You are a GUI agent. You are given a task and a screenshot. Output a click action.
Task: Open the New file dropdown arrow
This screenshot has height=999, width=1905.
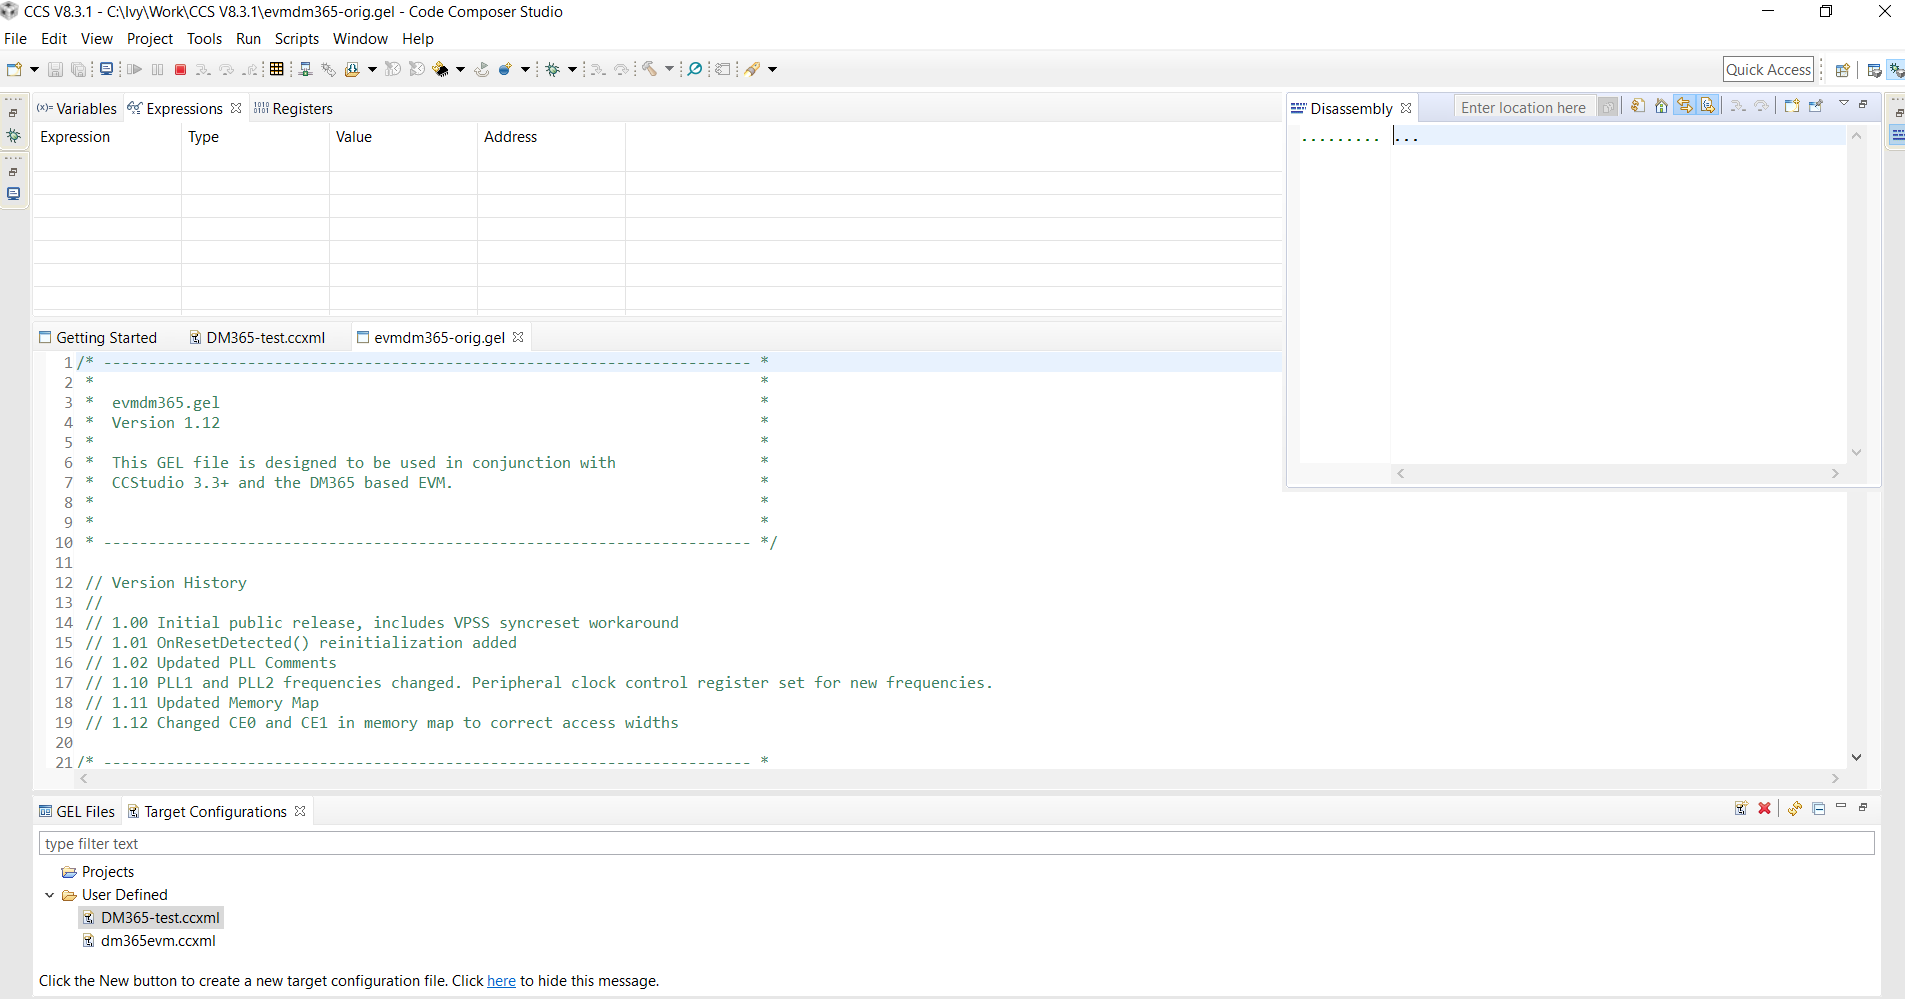[x=34, y=69]
